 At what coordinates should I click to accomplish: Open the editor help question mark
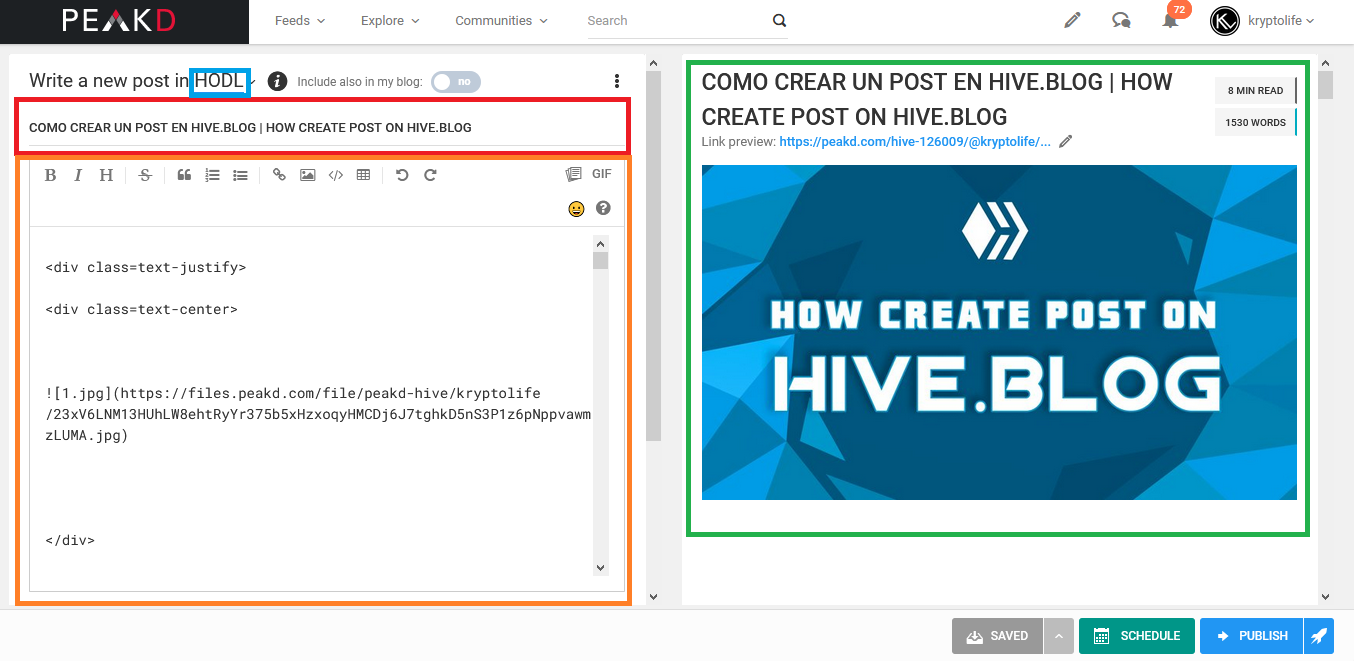(x=603, y=208)
